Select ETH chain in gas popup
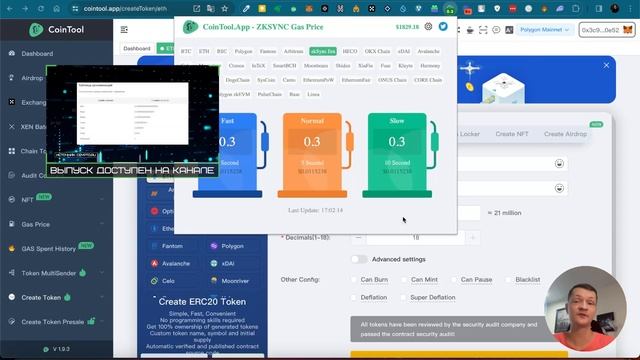The height and width of the screenshot is (360, 640). (204, 51)
